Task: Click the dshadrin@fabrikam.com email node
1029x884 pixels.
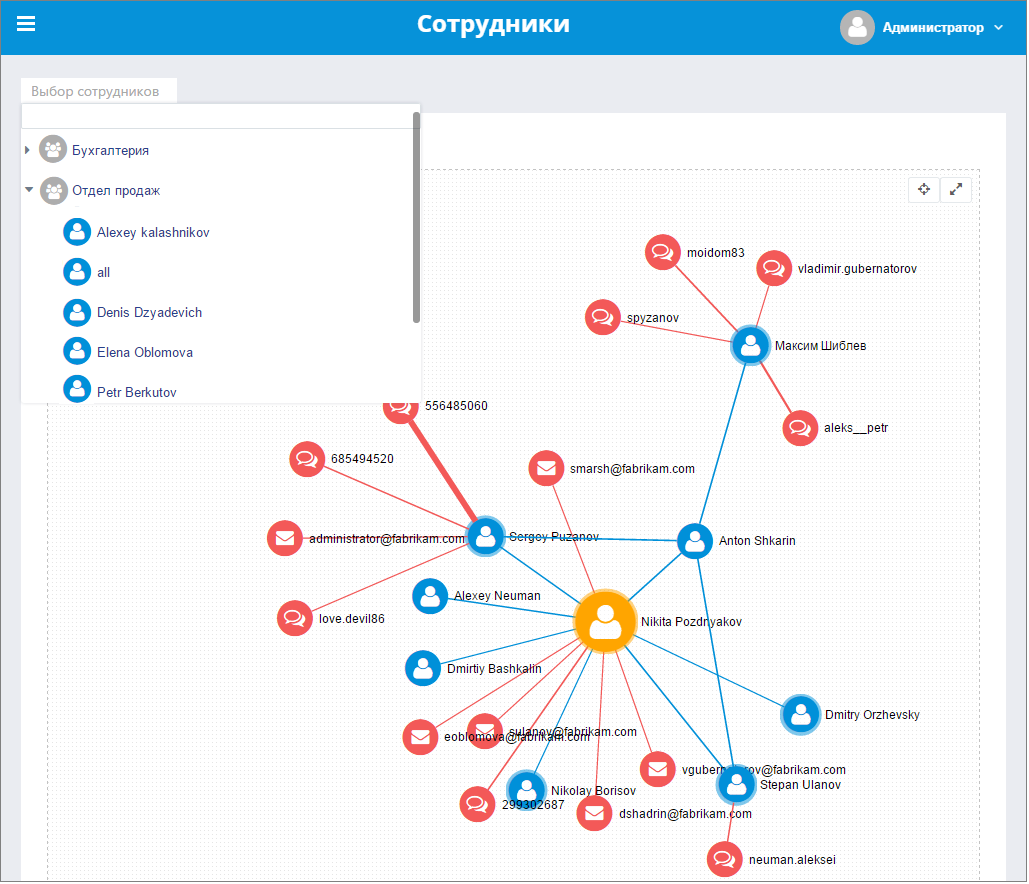Action: pos(594,813)
